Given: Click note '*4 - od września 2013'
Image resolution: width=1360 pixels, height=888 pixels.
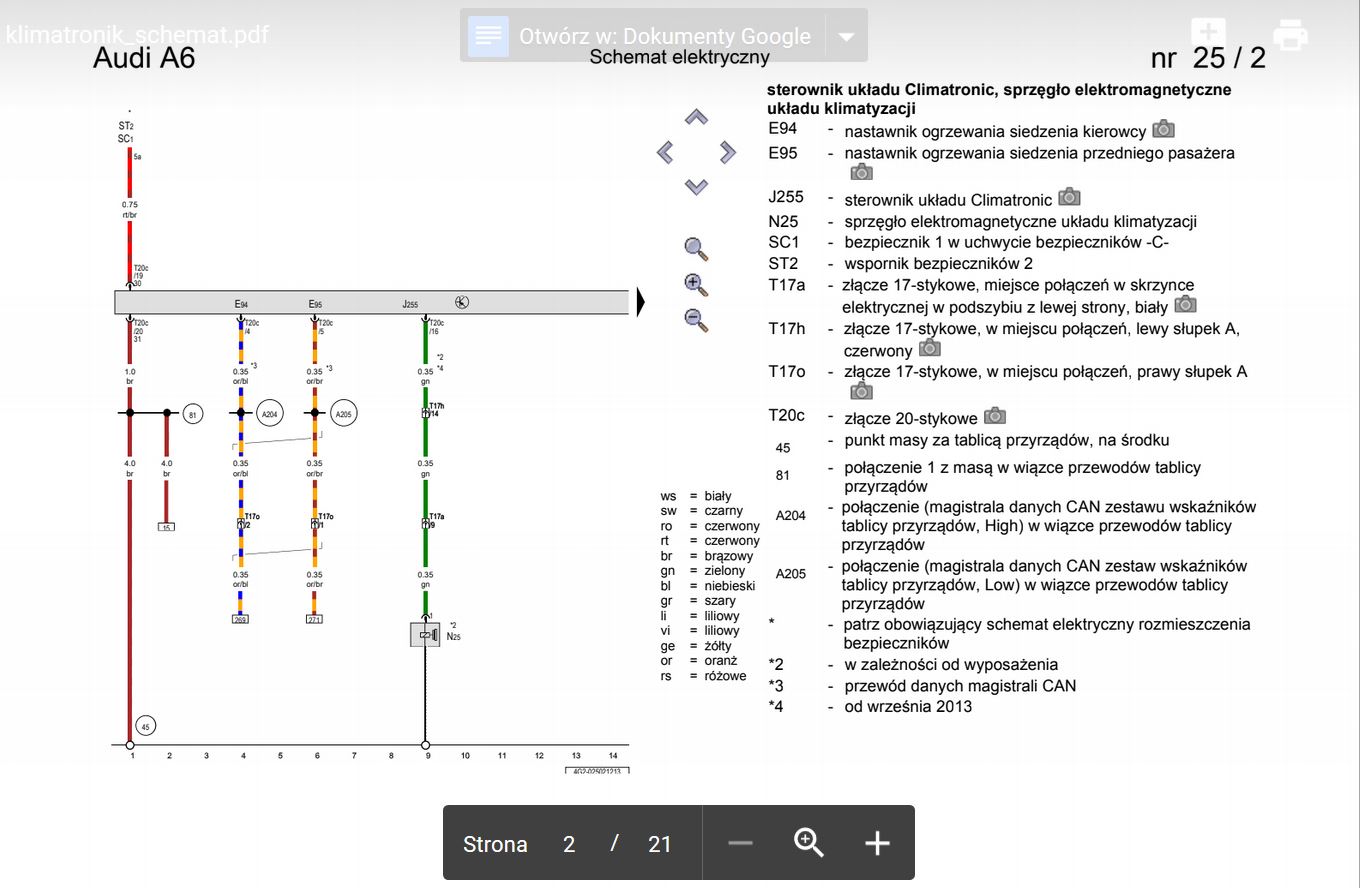Looking at the screenshot, I should coord(870,707).
